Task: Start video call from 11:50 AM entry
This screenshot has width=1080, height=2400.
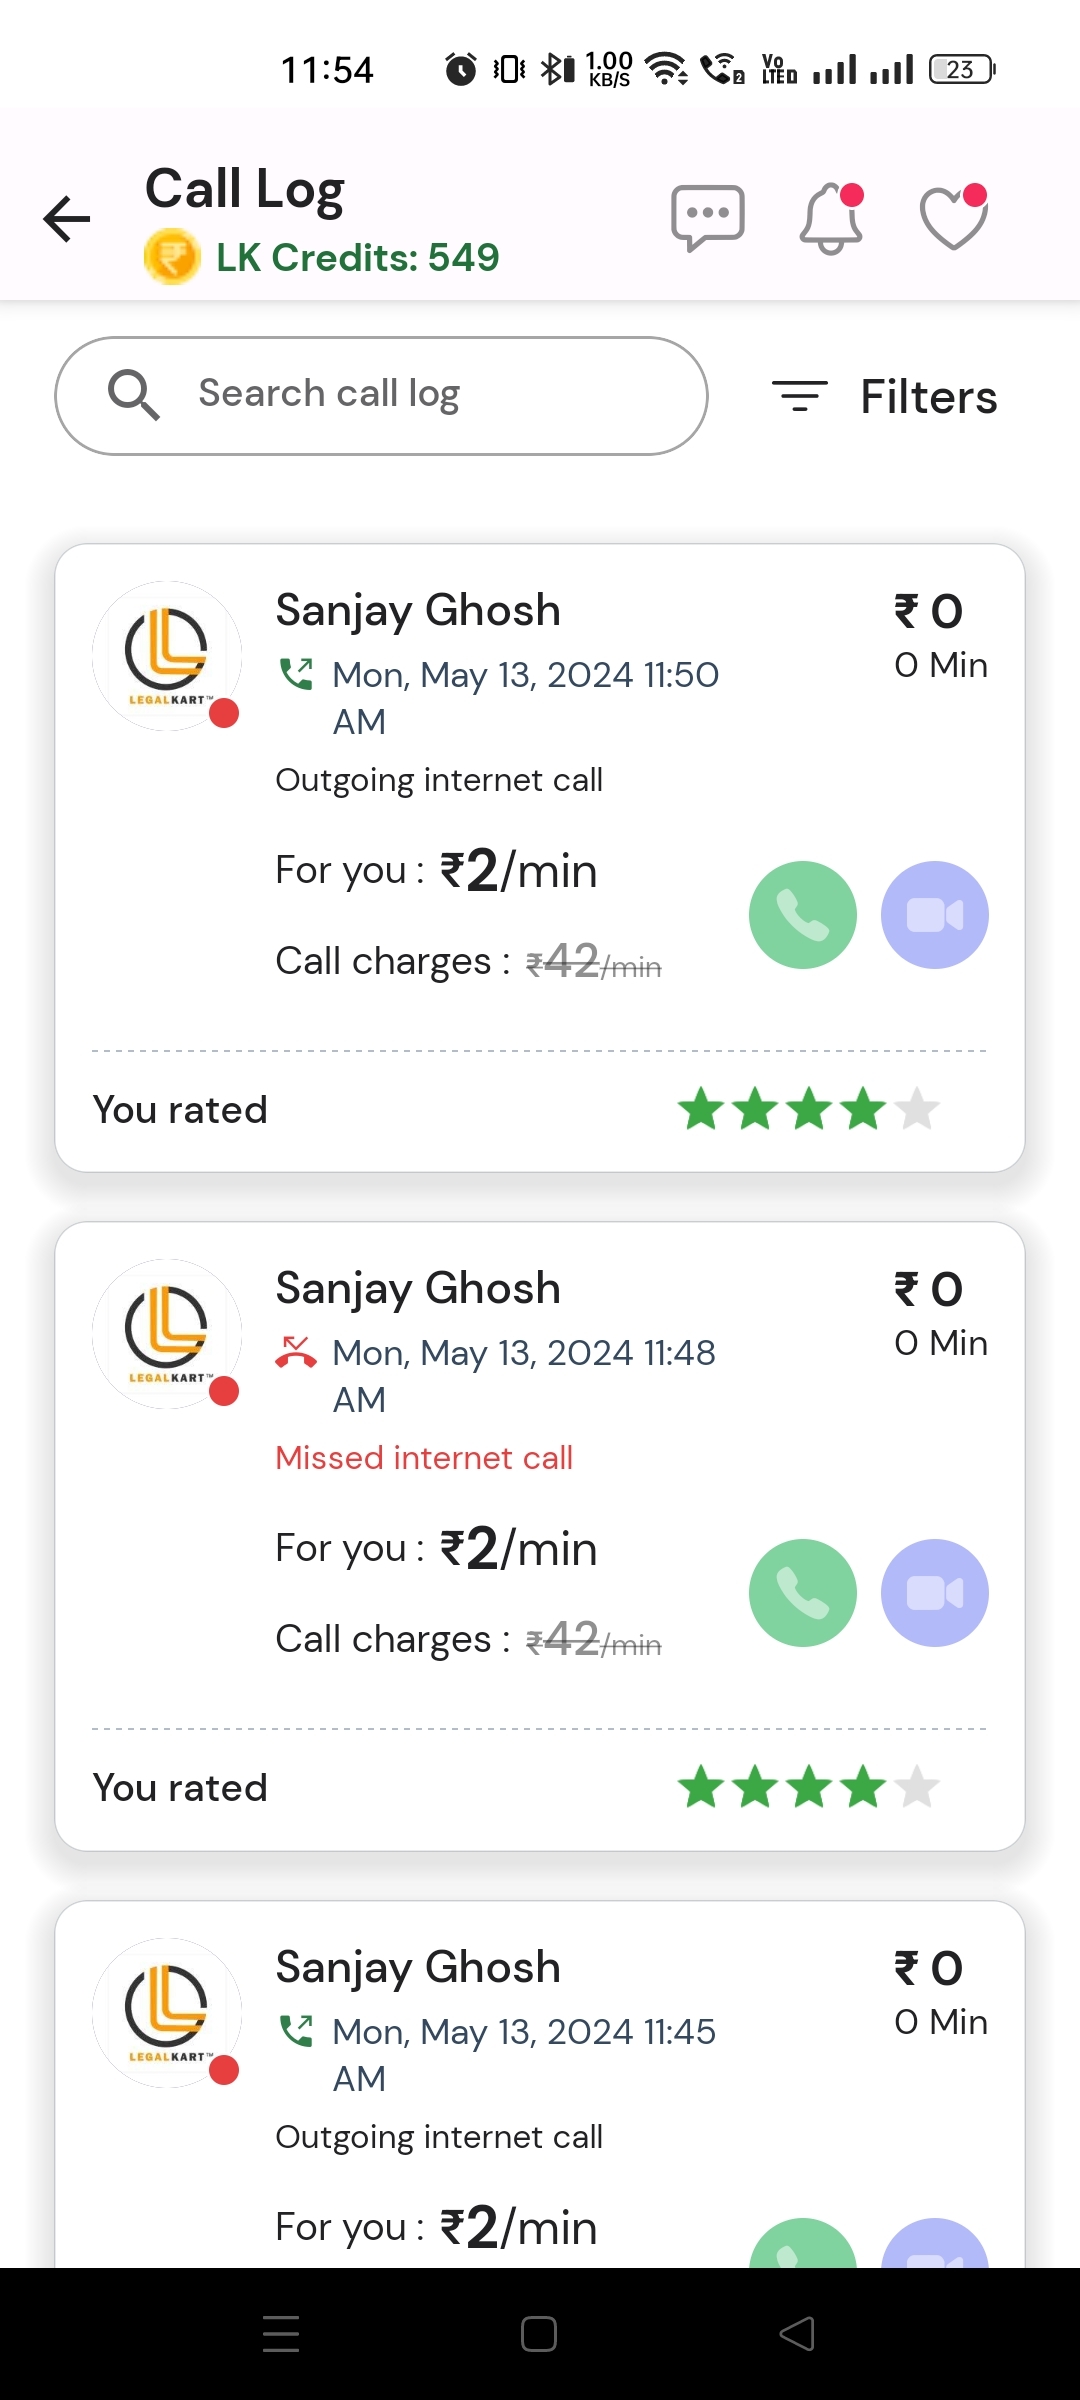Action: (x=934, y=915)
